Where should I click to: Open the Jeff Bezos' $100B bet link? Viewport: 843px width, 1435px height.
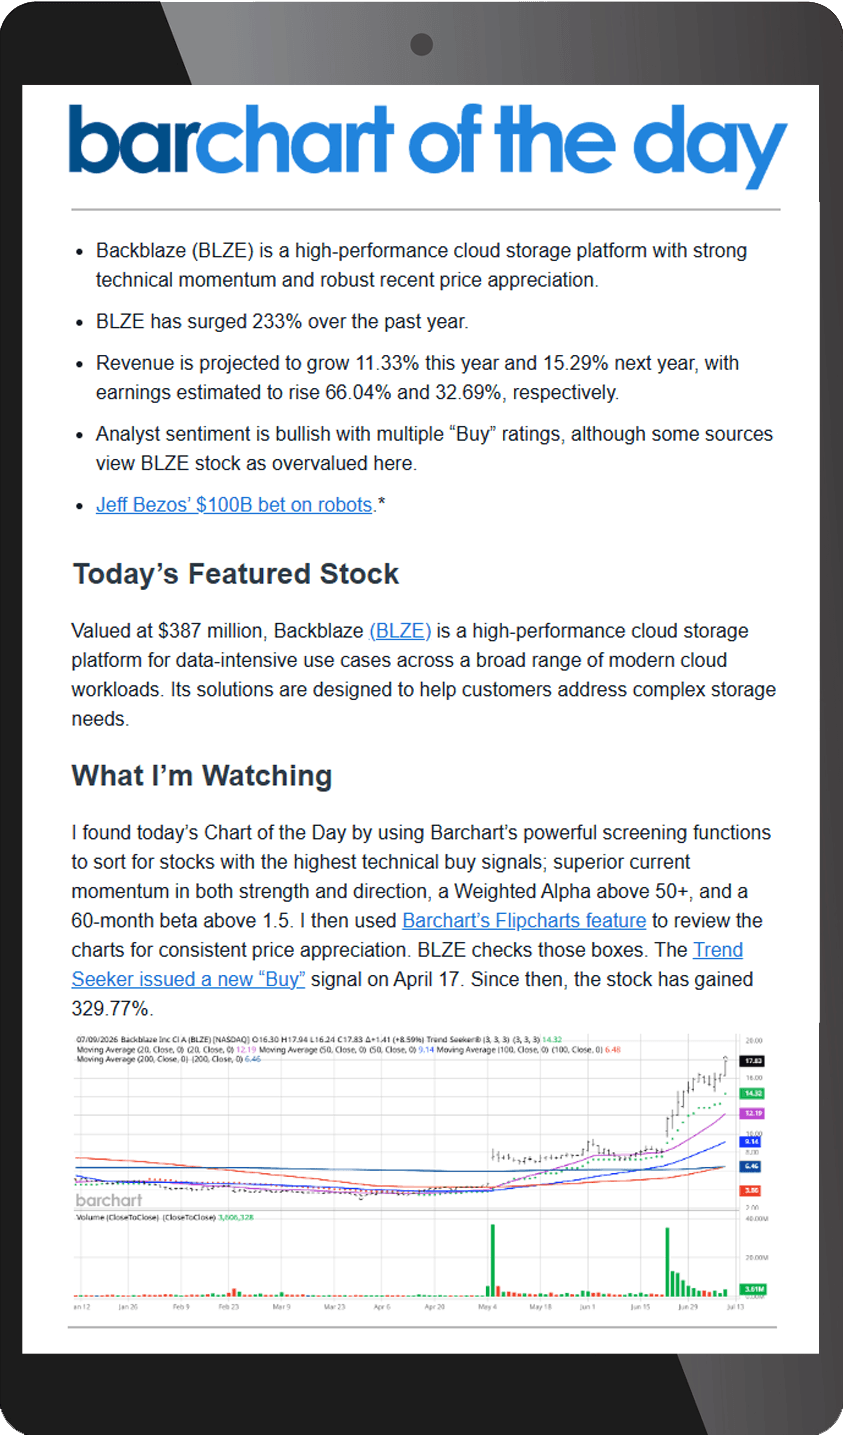click(x=234, y=505)
